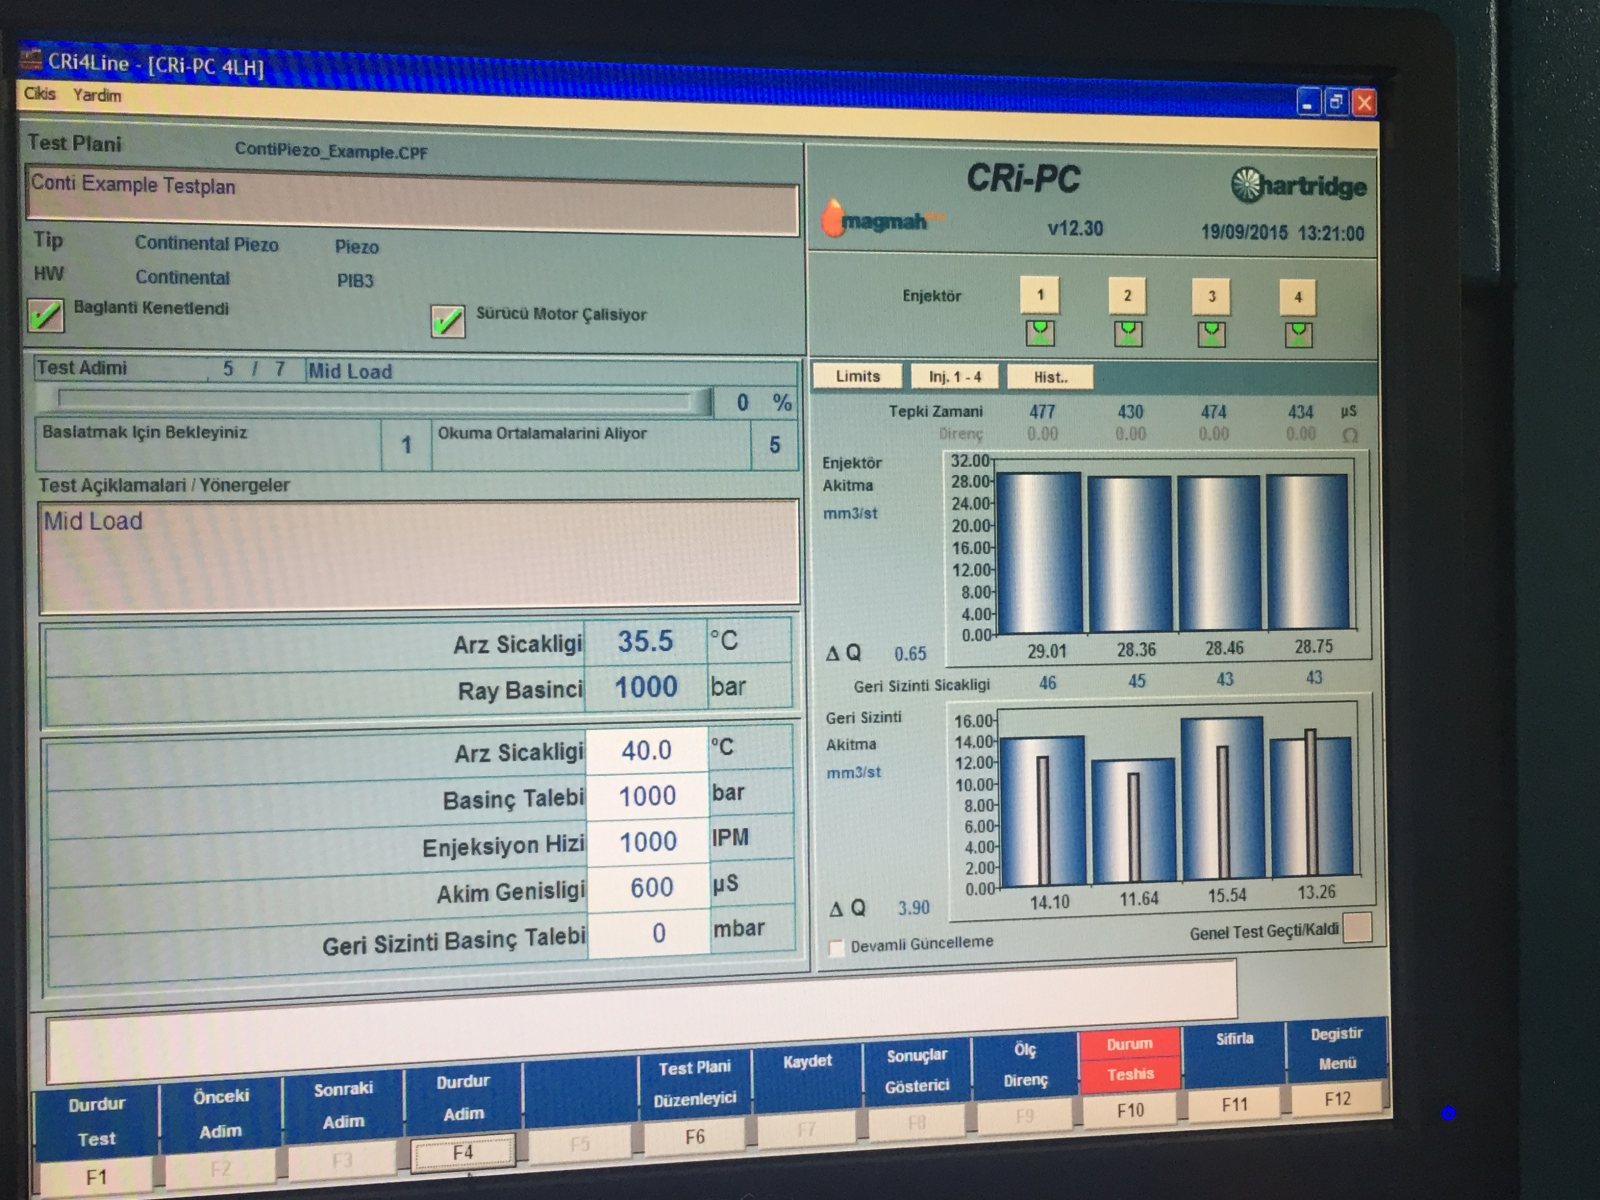This screenshot has height=1200, width=1600.
Task: Switch to the Limits tab
Action: click(x=858, y=376)
